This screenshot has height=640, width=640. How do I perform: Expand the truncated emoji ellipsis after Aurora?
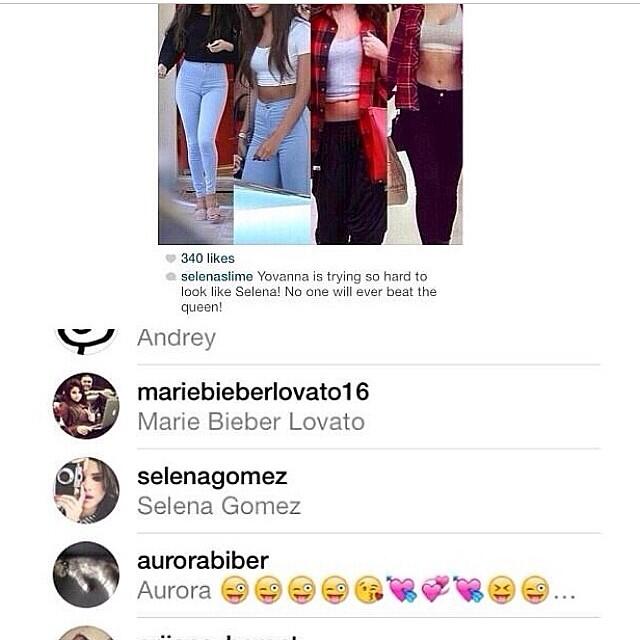(x=564, y=596)
